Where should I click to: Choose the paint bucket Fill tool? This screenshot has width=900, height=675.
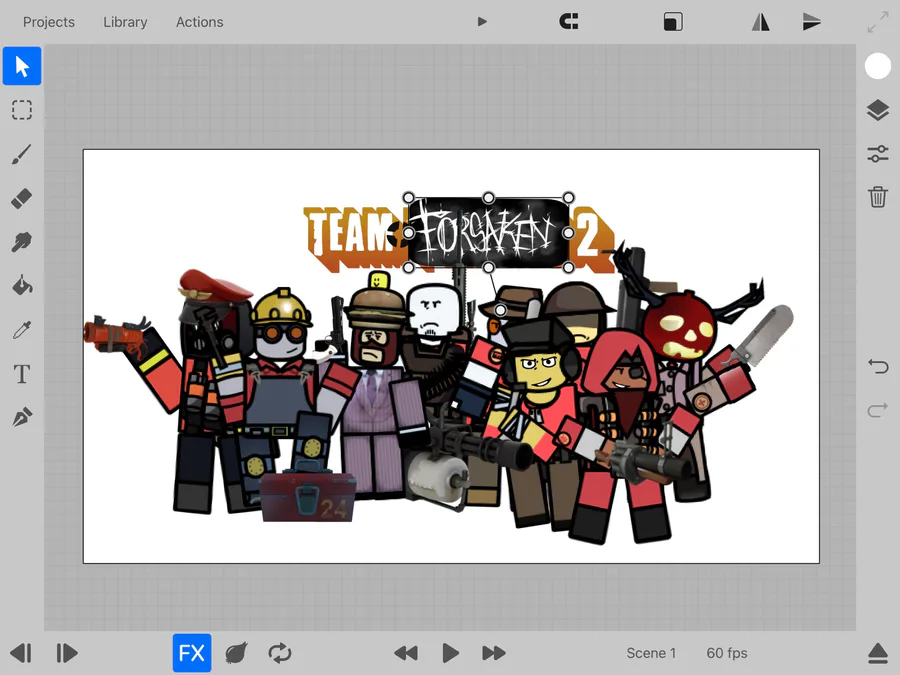tap(22, 286)
